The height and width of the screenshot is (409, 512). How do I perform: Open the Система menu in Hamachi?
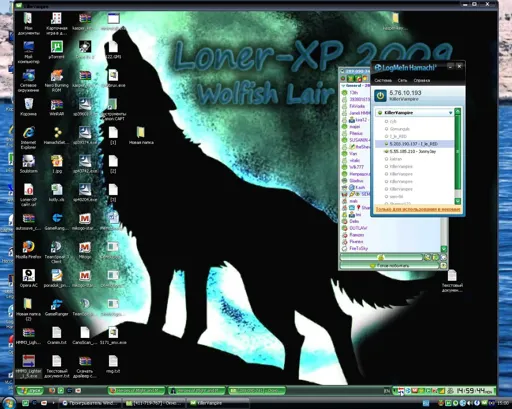tap(383, 80)
